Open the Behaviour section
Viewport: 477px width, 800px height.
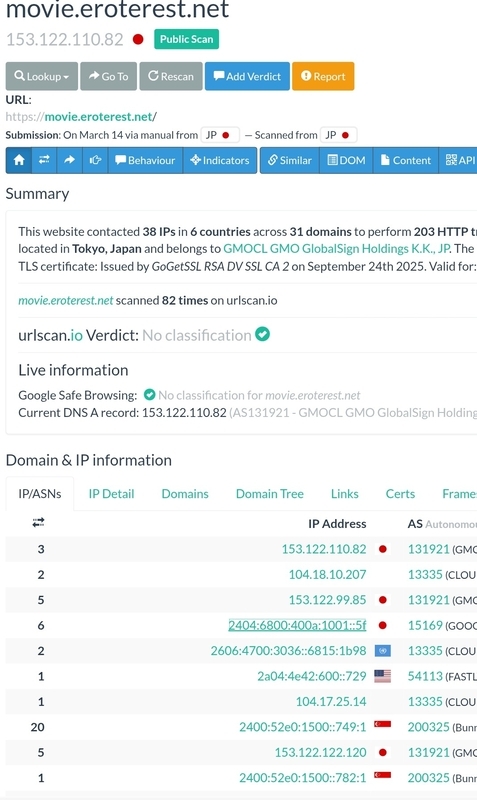[145, 160]
